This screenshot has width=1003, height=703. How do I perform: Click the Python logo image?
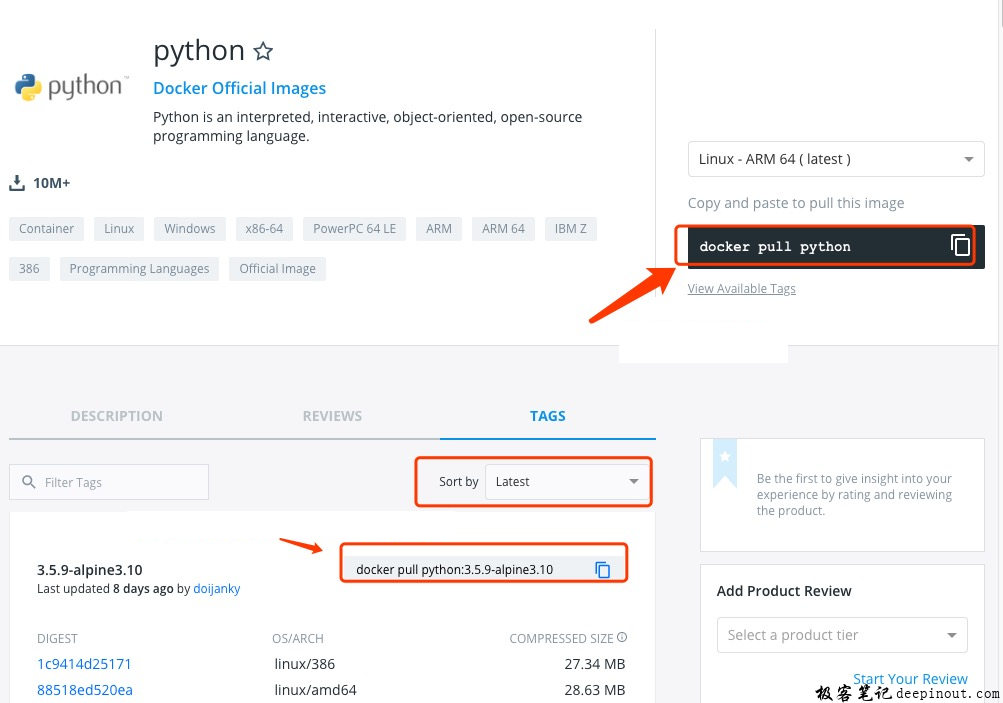(68, 87)
